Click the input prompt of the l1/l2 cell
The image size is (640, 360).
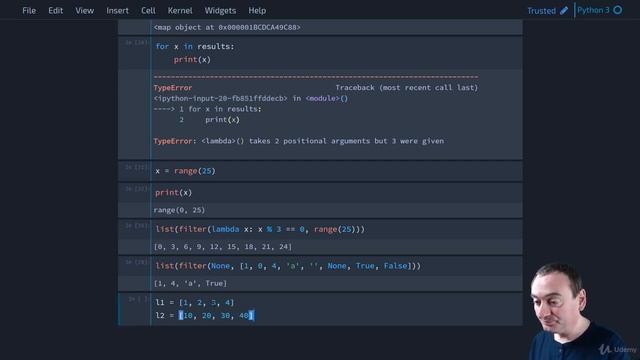(137, 300)
